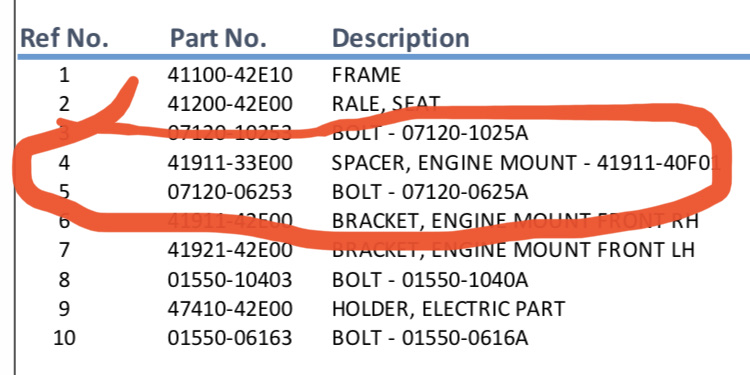Select part number 01550-06163
This screenshot has width=750, height=375.
point(230,338)
